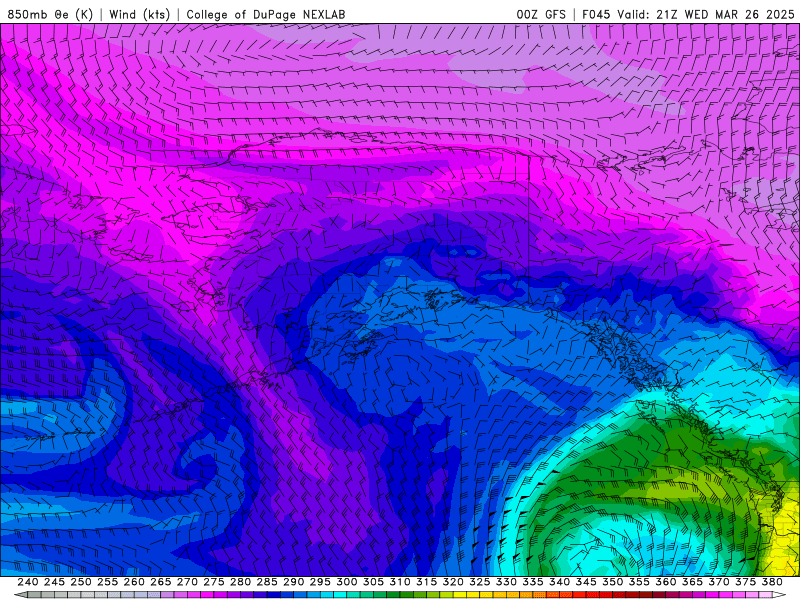
Task: Click the 315 colorbar label
Action: (427, 582)
